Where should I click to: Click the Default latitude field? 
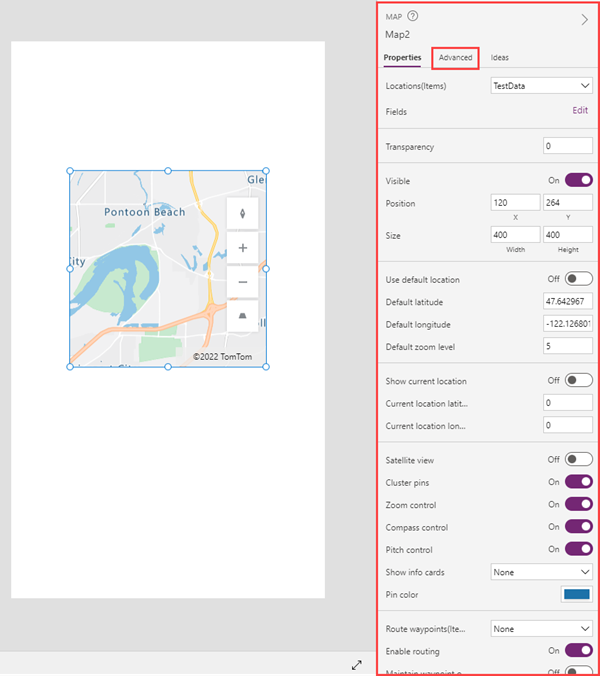point(568,301)
